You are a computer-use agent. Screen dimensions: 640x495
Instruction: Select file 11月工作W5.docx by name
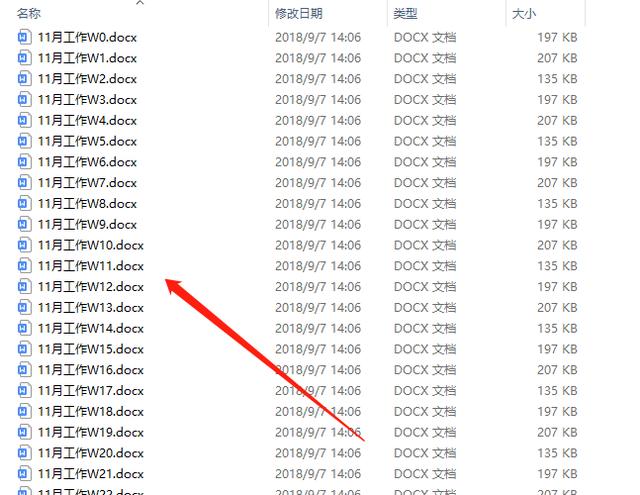point(87,141)
